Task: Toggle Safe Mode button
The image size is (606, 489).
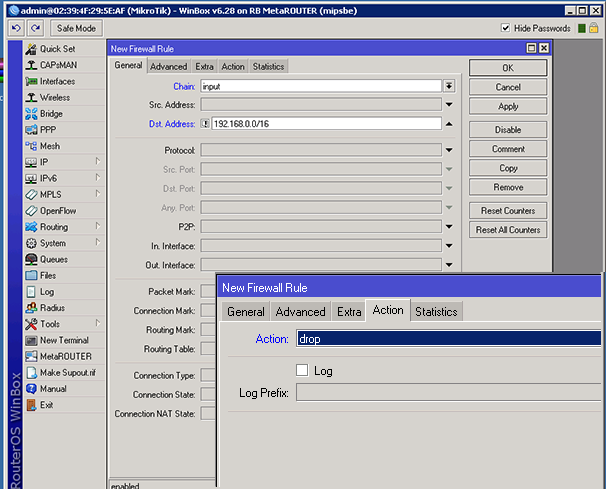Action: point(76,28)
